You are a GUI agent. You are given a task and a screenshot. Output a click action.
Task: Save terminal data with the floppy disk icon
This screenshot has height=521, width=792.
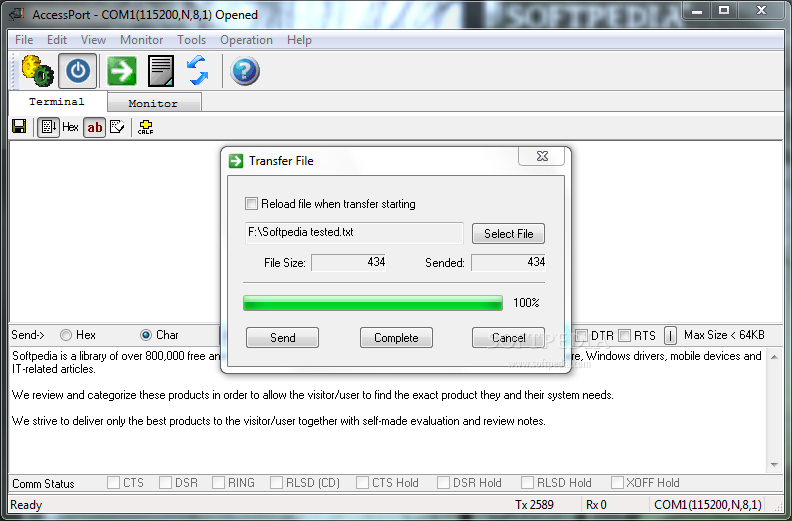(19, 126)
